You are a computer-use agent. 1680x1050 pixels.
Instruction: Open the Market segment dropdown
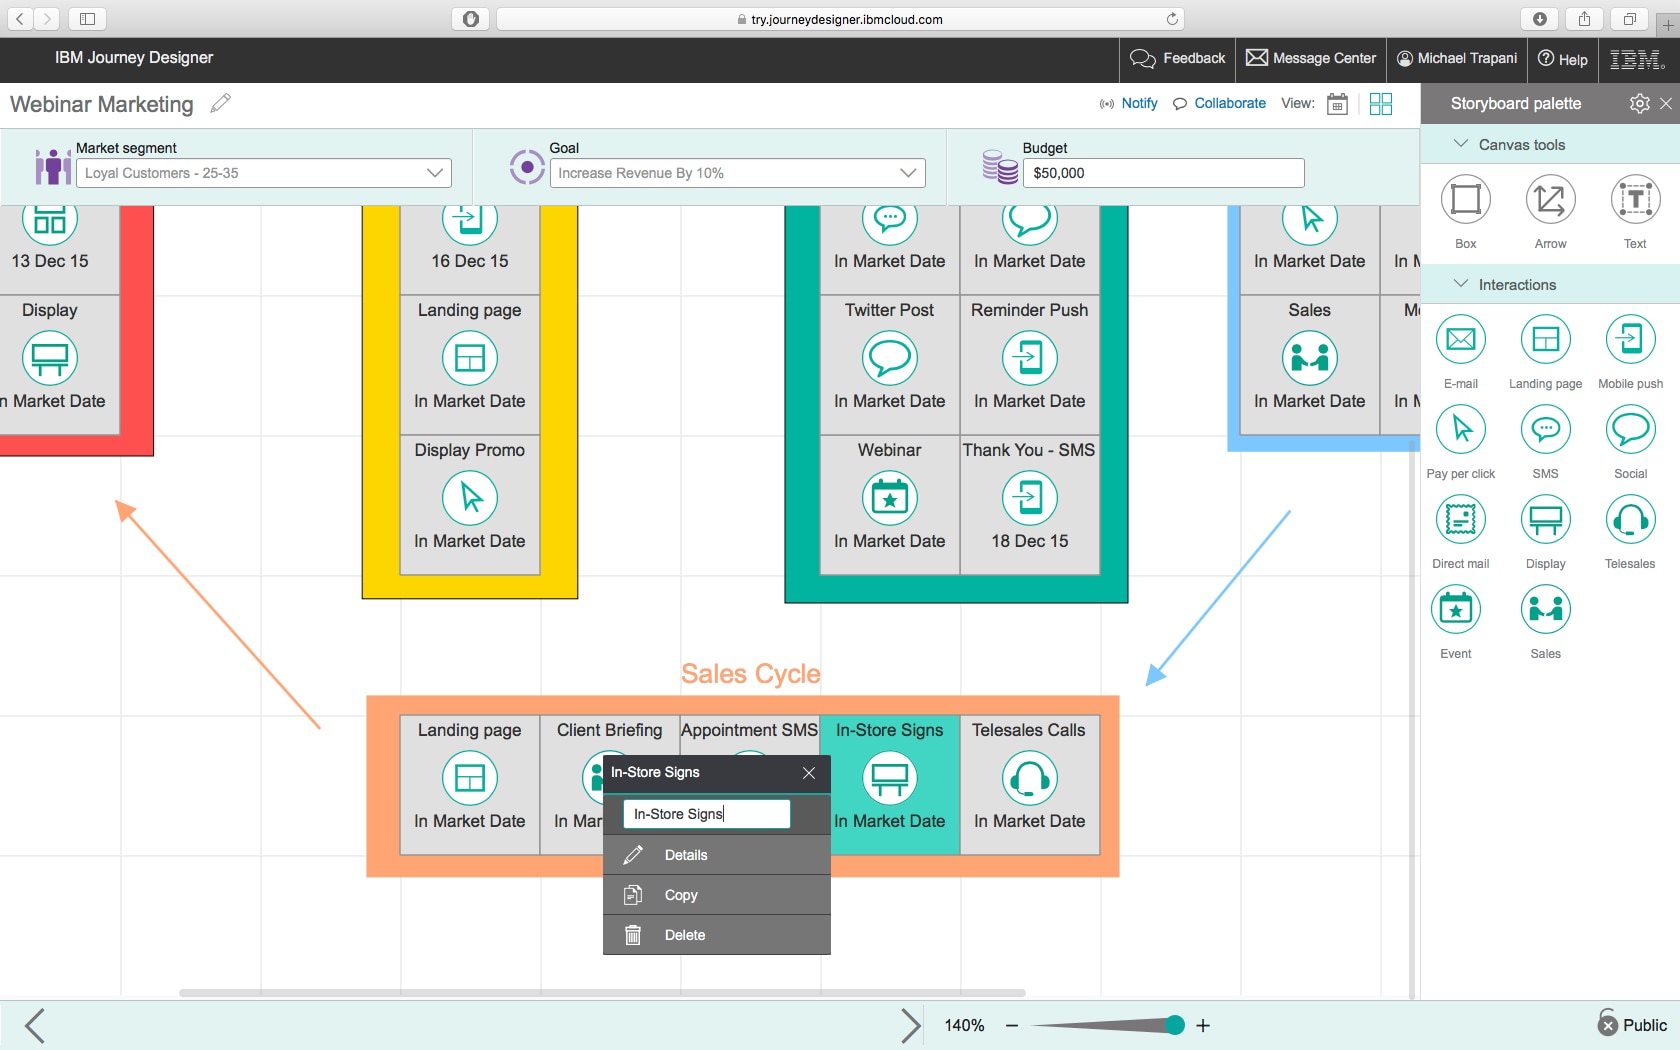coord(264,173)
